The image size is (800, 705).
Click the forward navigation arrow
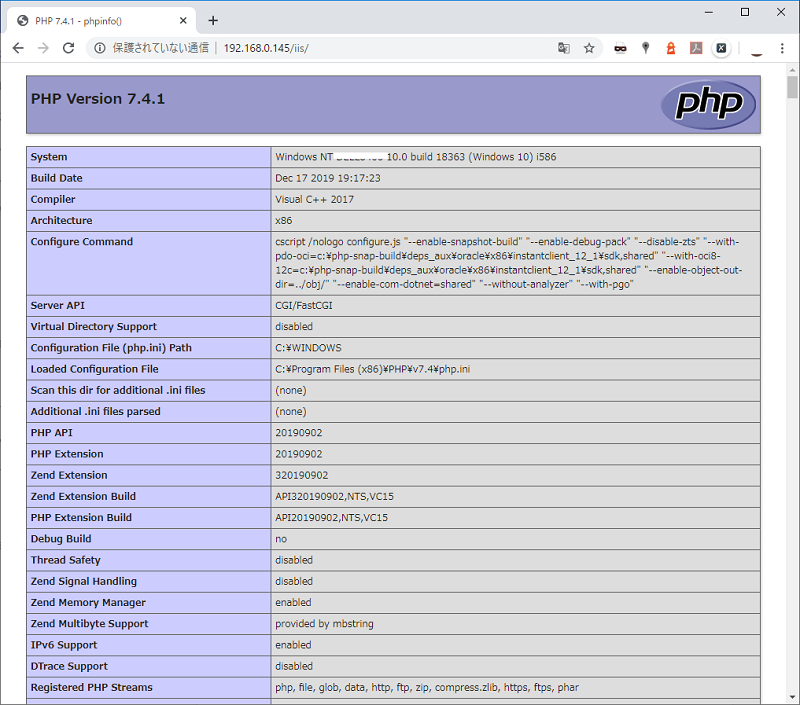click(43, 48)
